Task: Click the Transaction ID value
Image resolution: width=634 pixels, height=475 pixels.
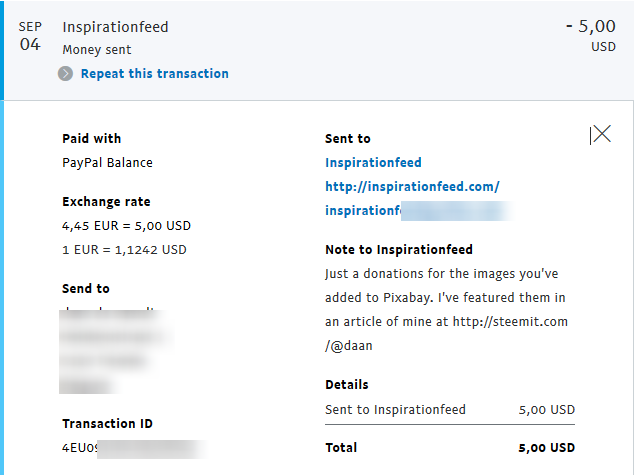Action: point(134,449)
